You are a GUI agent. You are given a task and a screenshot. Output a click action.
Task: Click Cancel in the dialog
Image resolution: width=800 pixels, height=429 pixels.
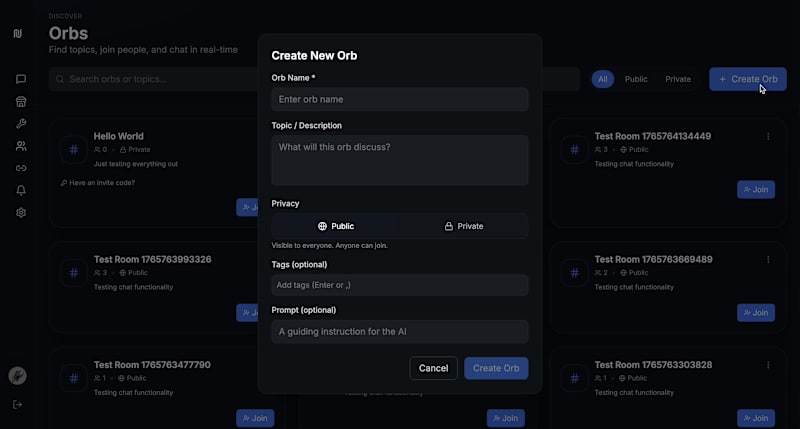433,368
